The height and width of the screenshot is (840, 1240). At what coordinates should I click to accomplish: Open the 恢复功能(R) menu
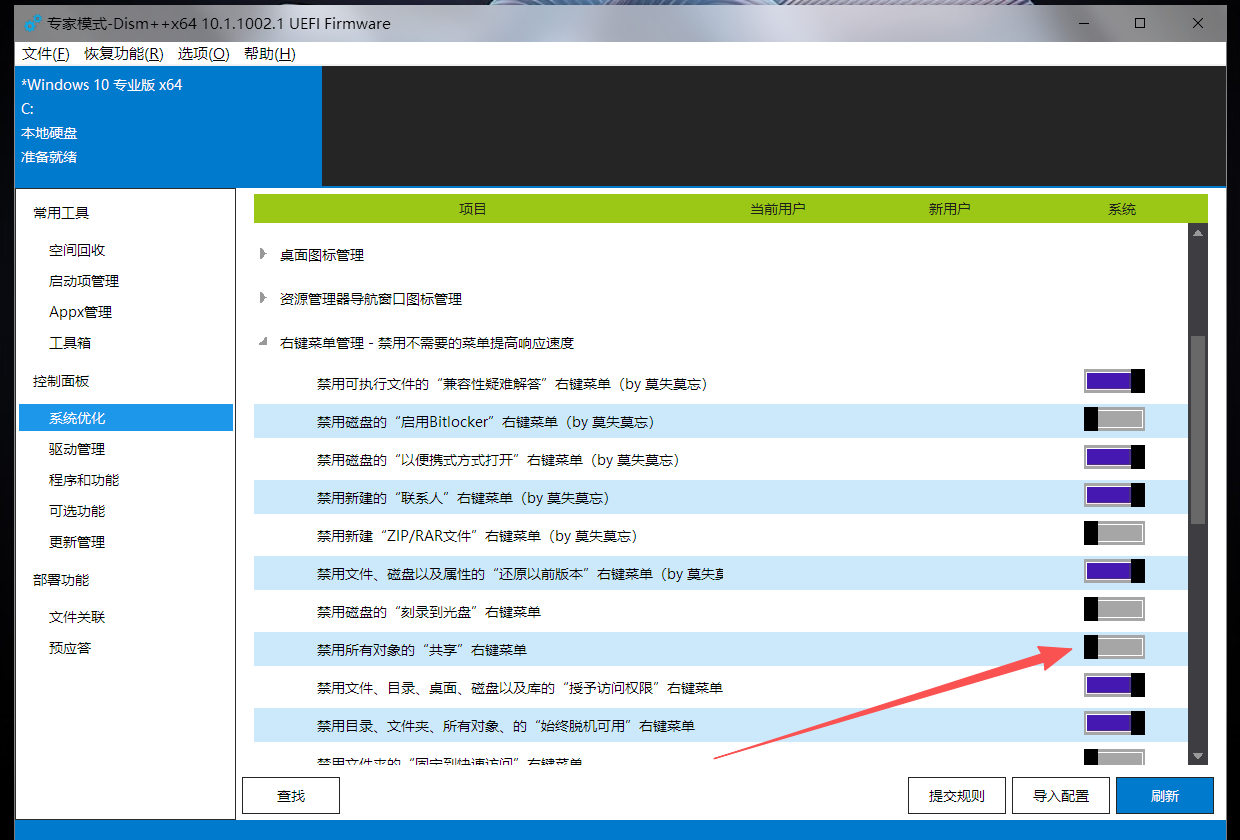click(123, 53)
